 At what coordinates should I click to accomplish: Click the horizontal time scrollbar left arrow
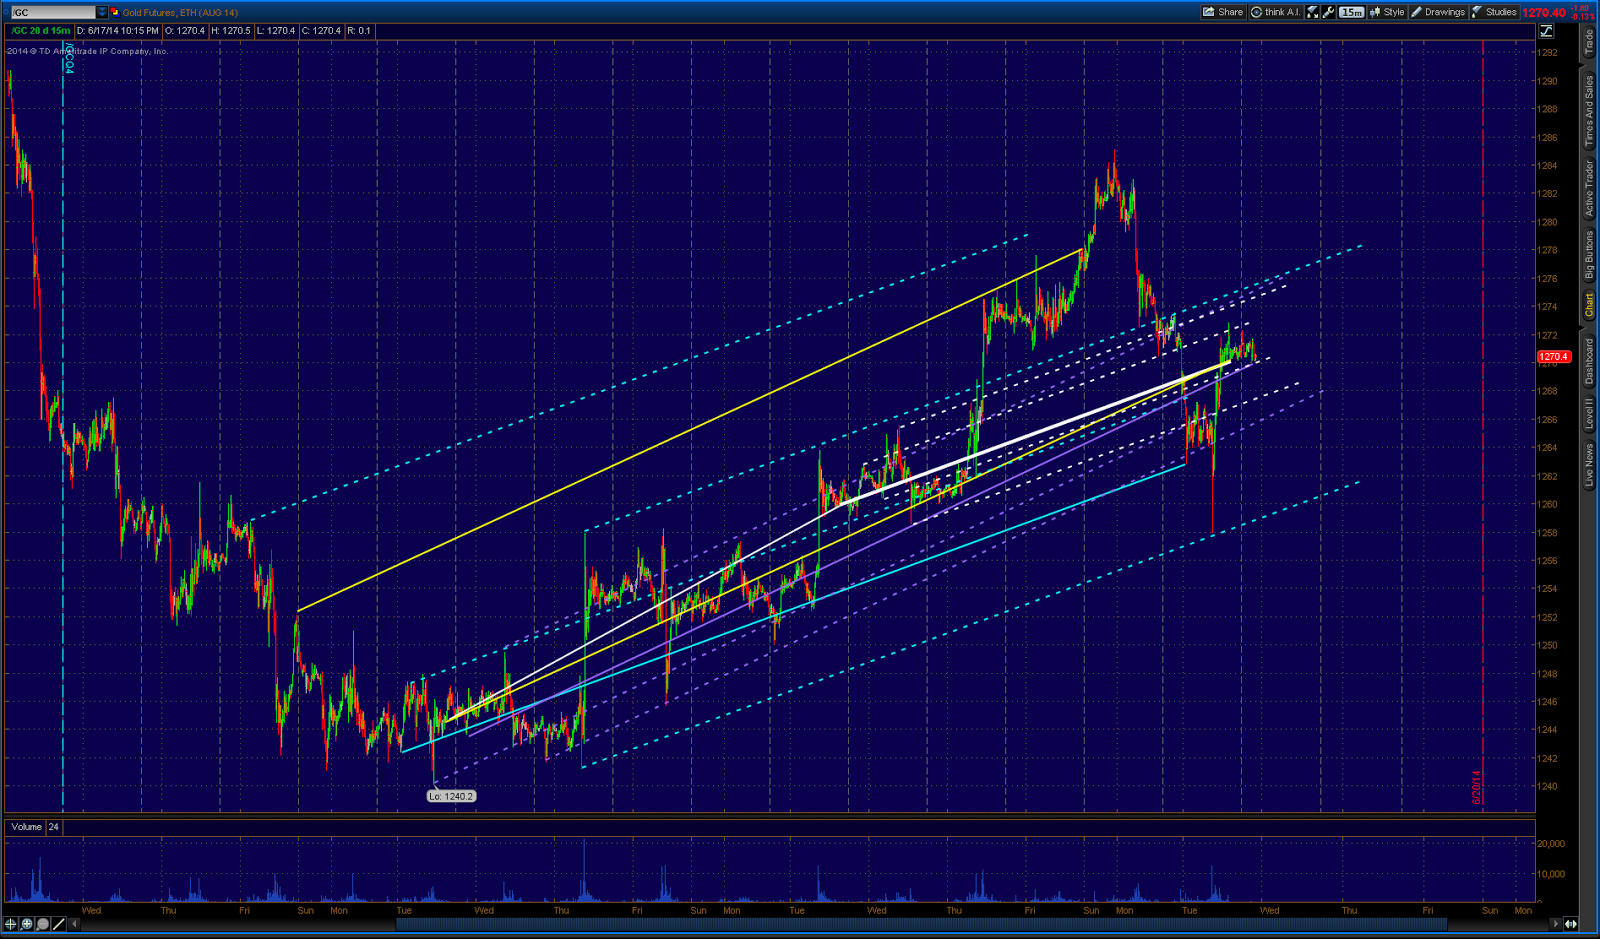[76, 924]
